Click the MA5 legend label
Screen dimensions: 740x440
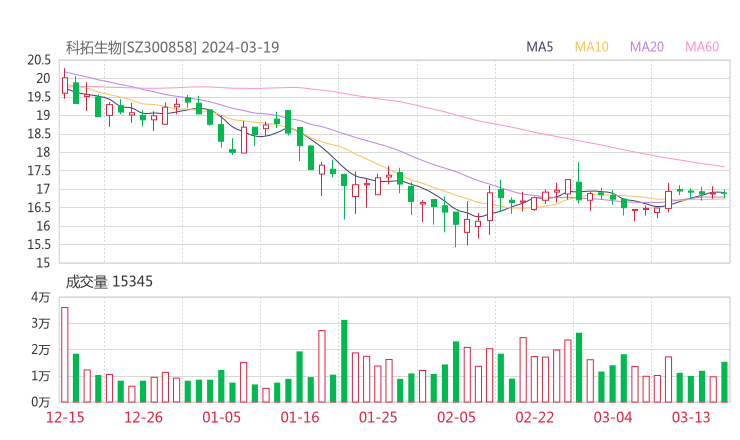539,47
